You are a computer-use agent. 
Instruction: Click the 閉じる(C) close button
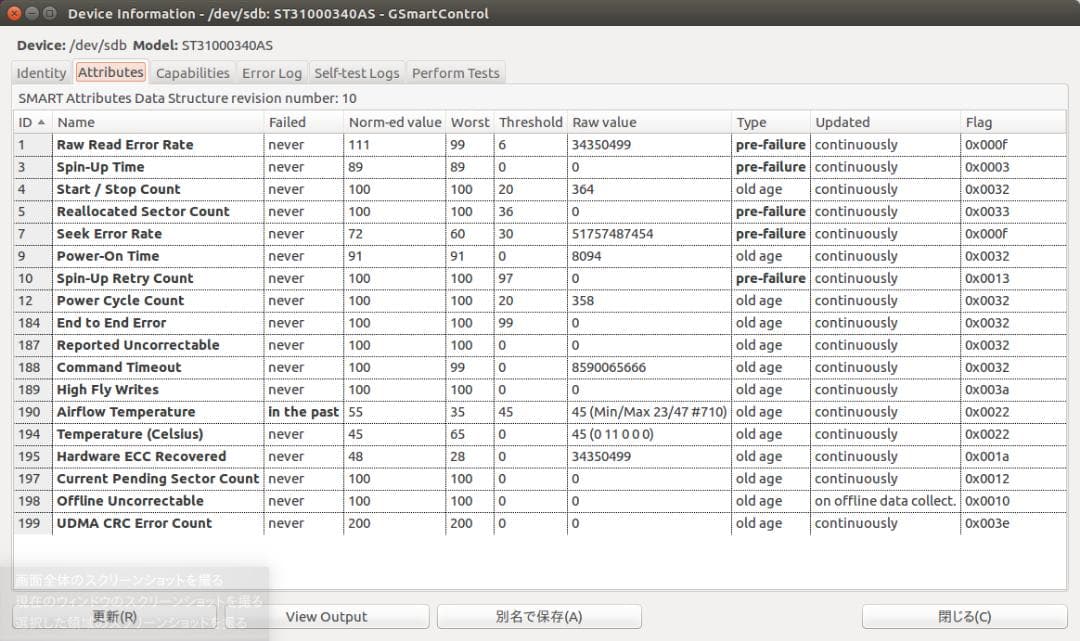[964, 617]
